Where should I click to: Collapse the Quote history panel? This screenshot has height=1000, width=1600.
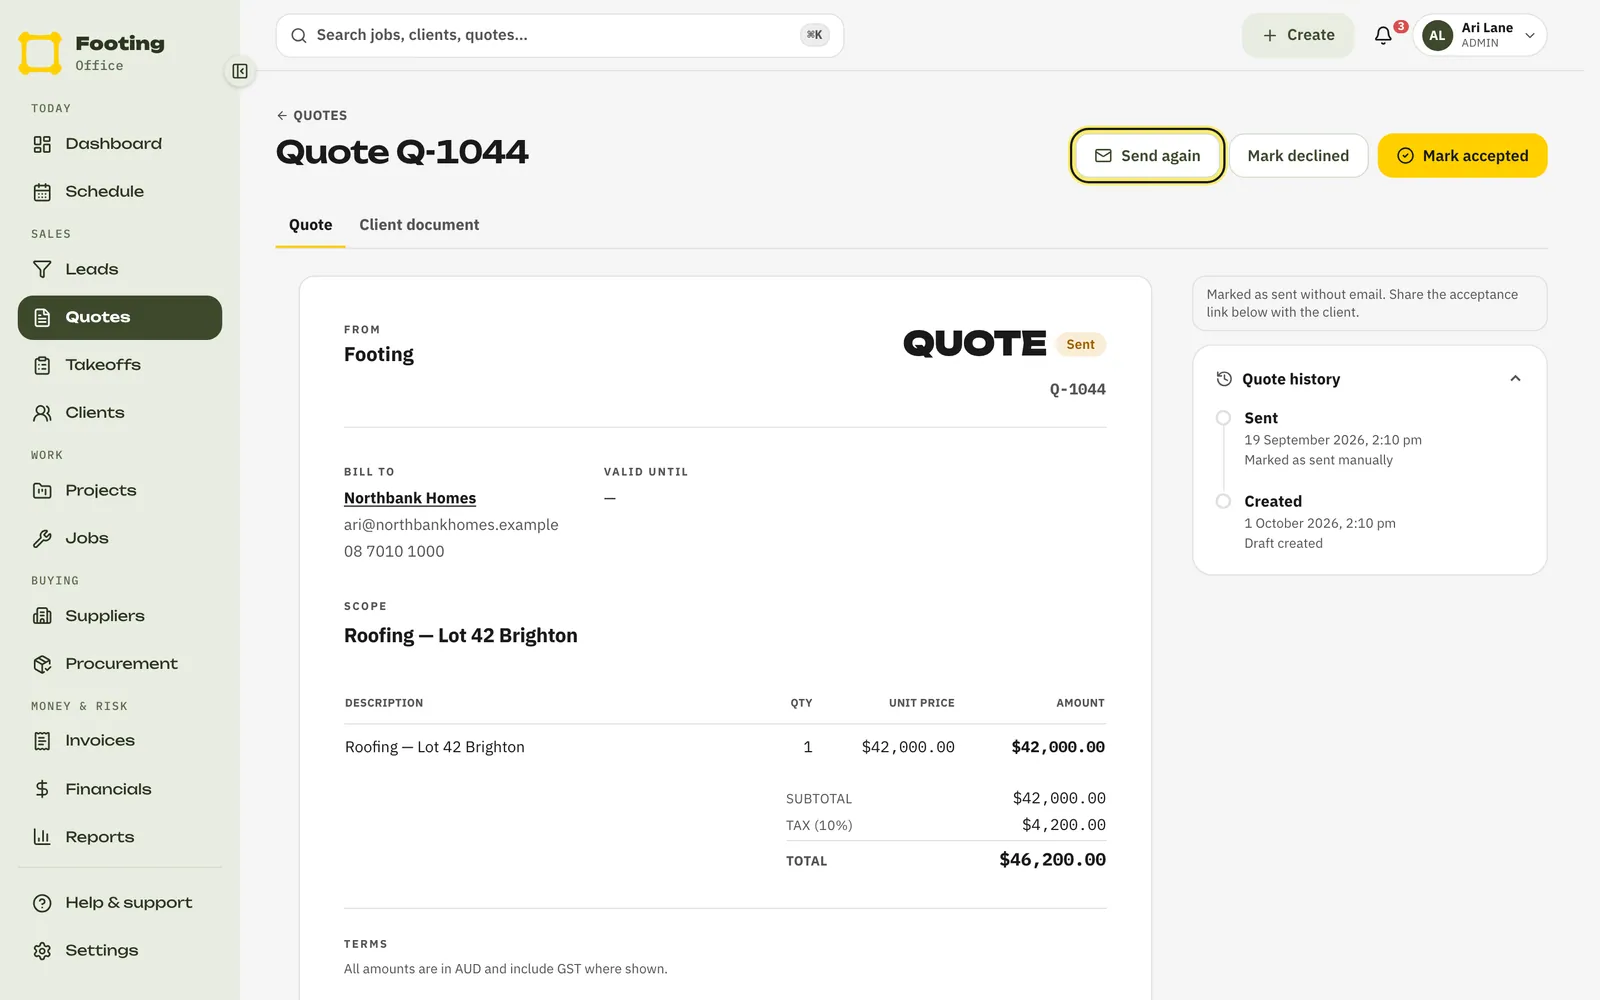click(x=1515, y=378)
